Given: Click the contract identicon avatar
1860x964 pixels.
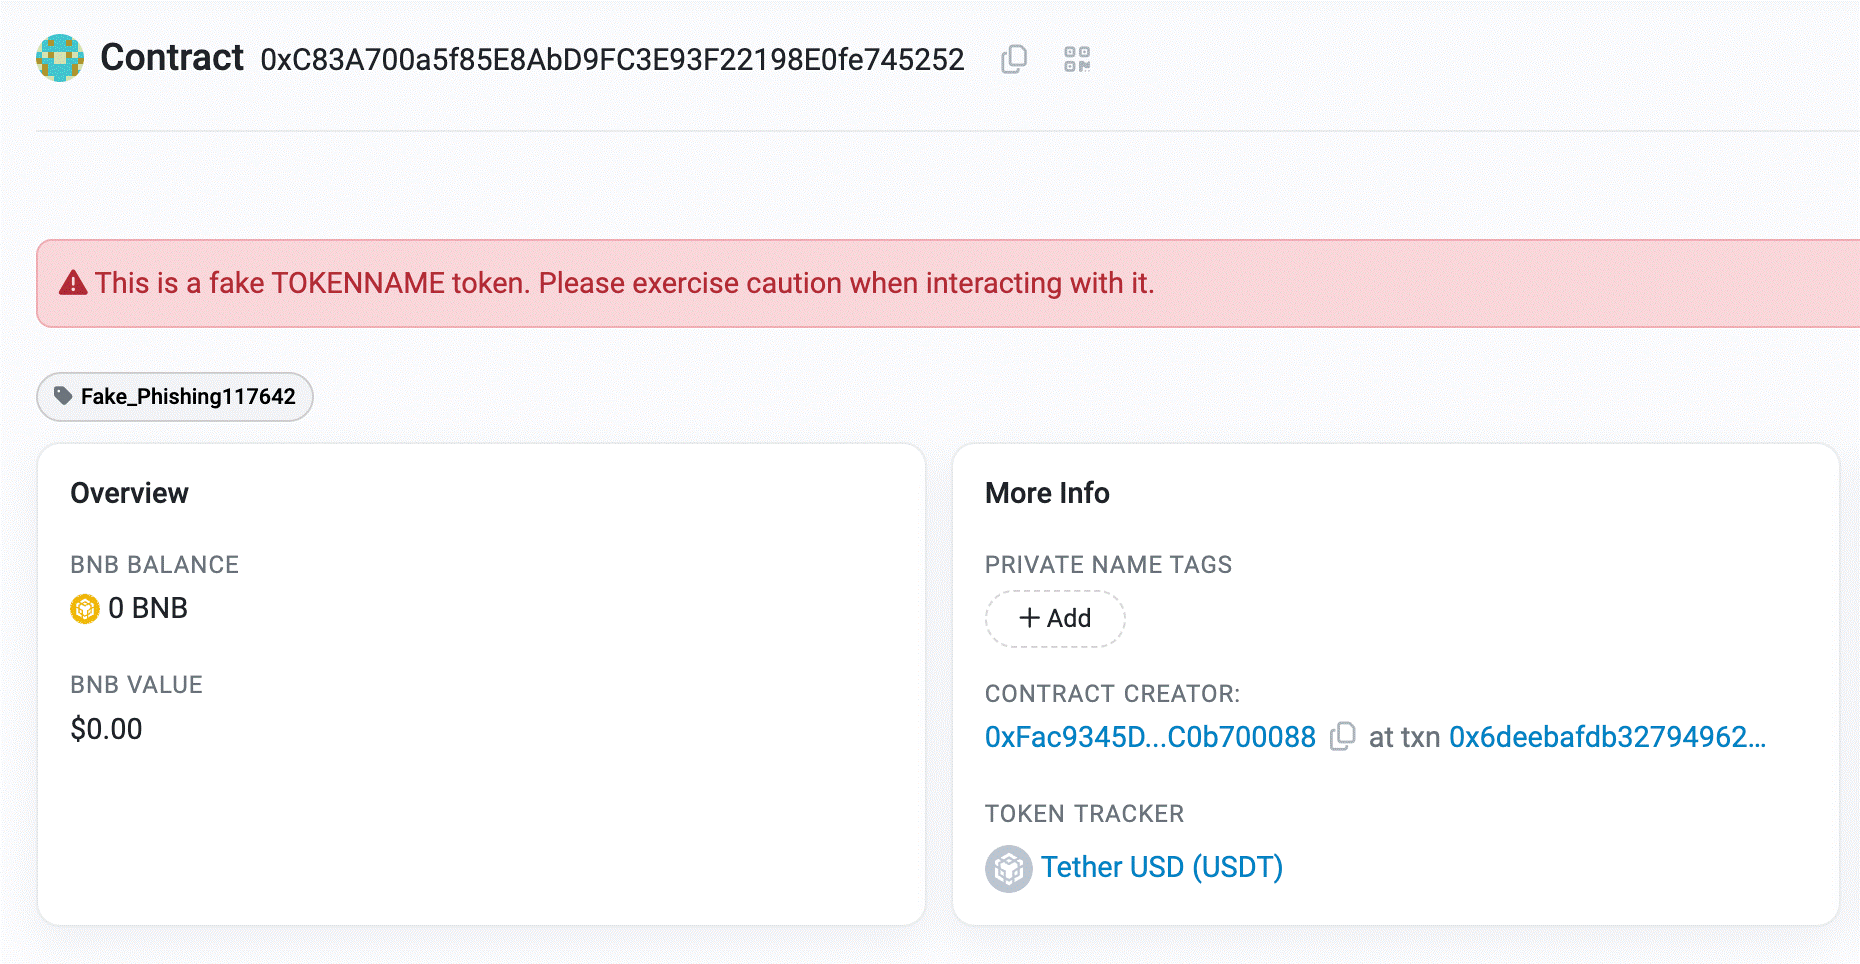Looking at the screenshot, I should coord(60,58).
